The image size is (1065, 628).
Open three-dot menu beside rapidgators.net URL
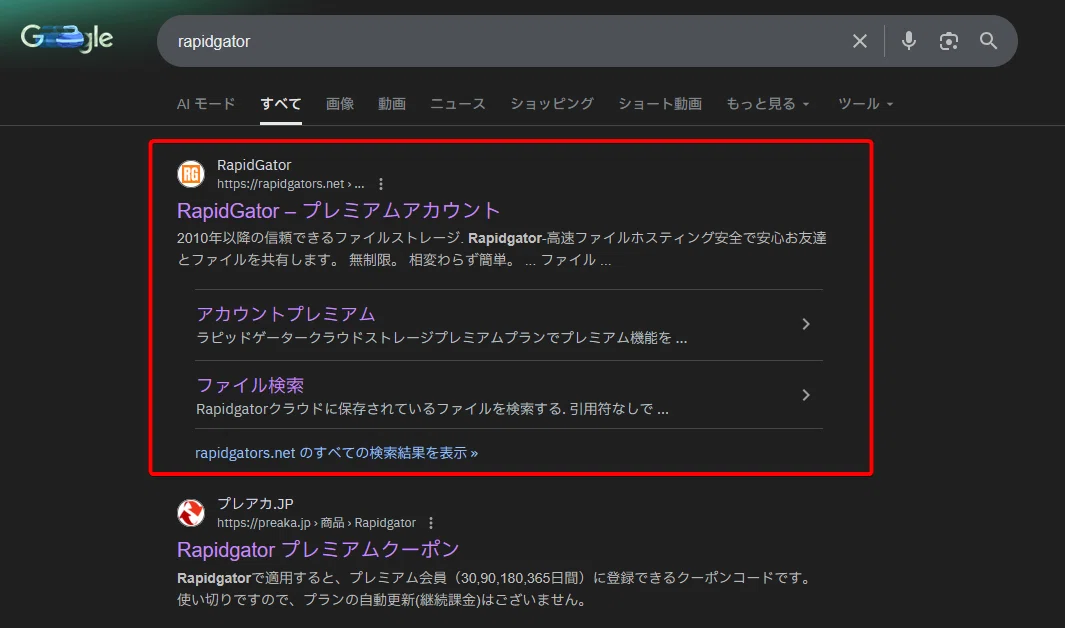tap(381, 184)
